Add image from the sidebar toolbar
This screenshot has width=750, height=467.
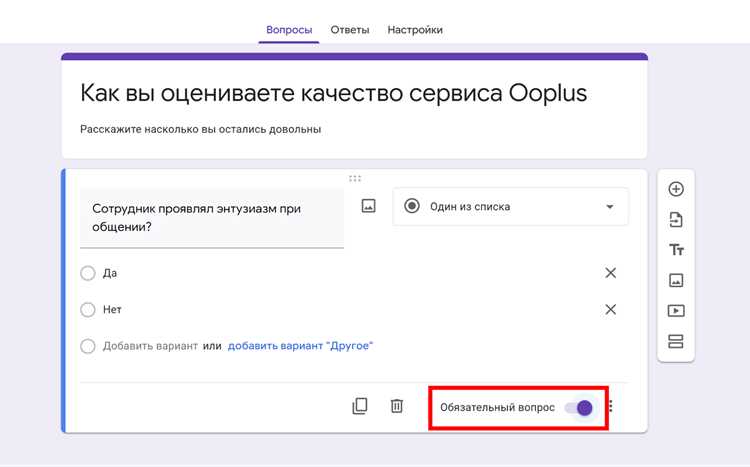tap(676, 280)
